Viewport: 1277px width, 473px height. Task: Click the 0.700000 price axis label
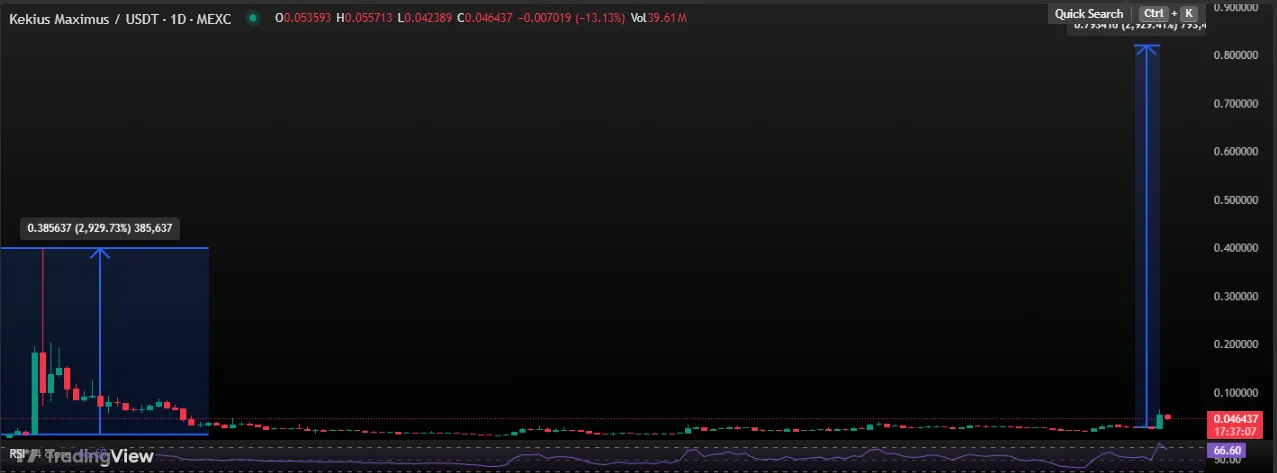1237,104
